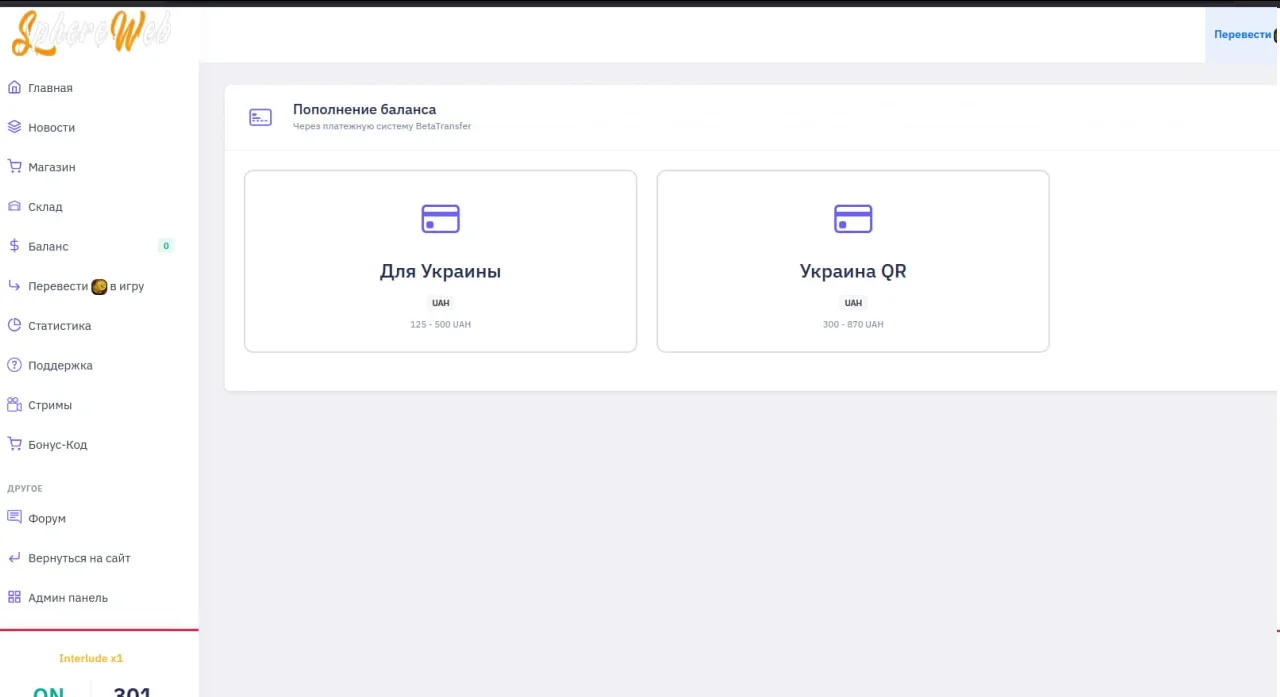Click the pie chart icon for Статистика

click(x=14, y=326)
